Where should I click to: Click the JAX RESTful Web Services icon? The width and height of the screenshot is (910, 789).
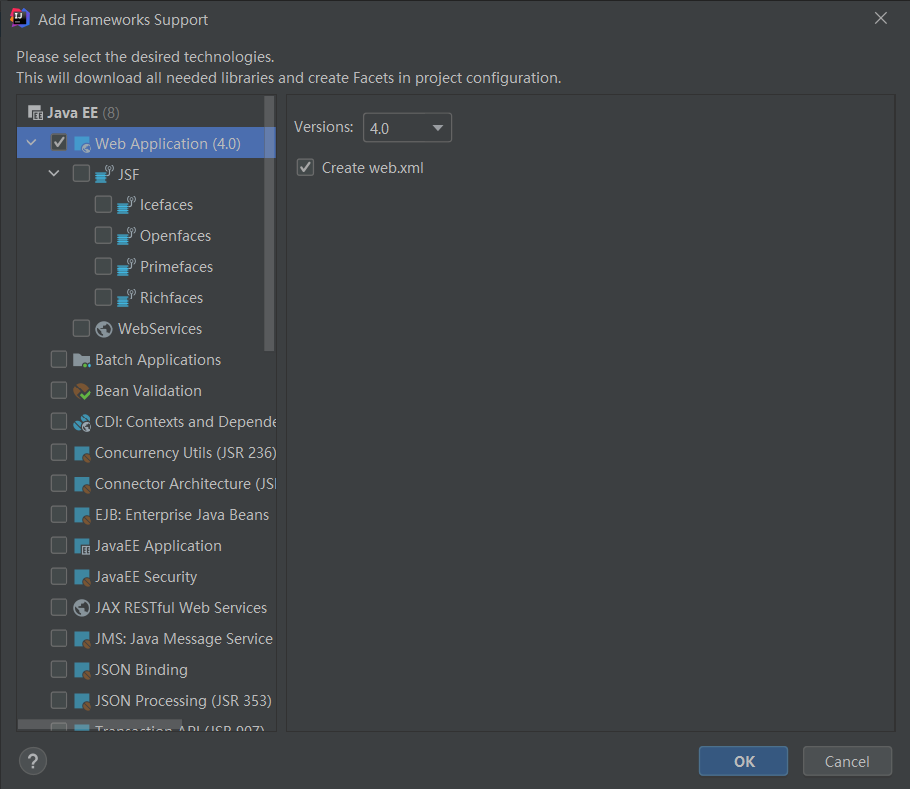pos(82,608)
